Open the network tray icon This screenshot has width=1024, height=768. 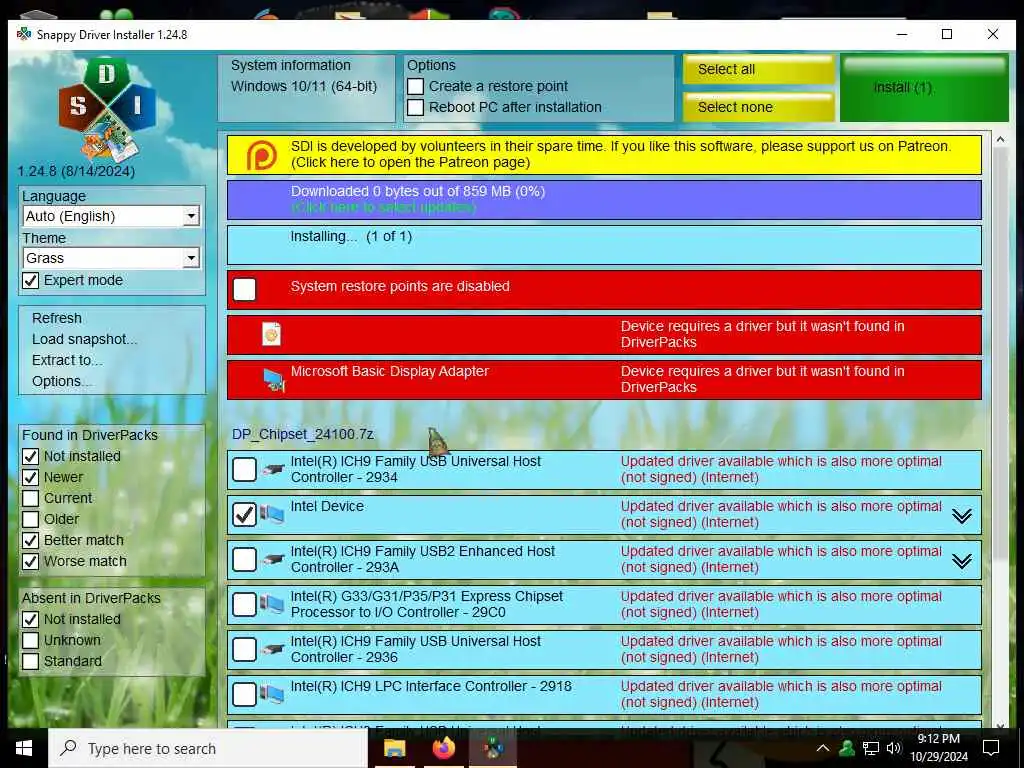click(x=871, y=748)
